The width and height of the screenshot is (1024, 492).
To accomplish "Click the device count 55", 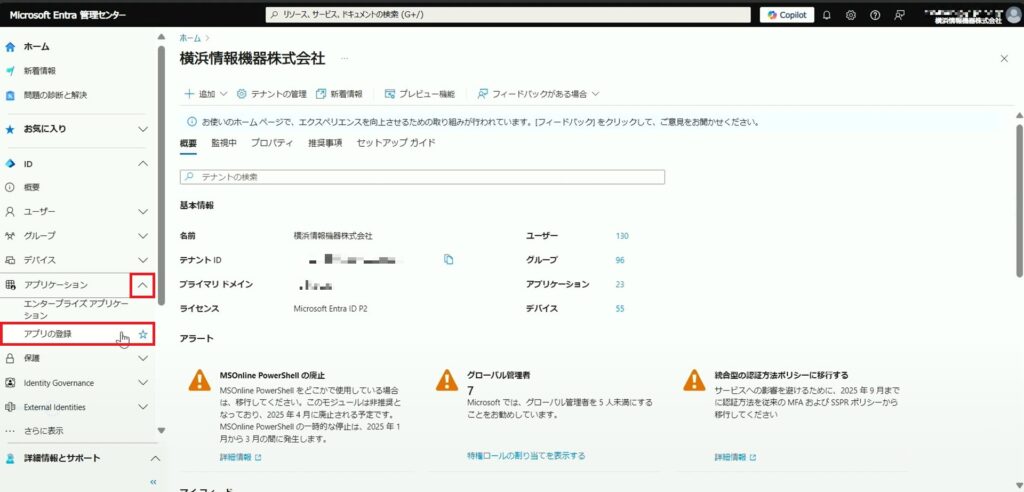I will tap(620, 308).
